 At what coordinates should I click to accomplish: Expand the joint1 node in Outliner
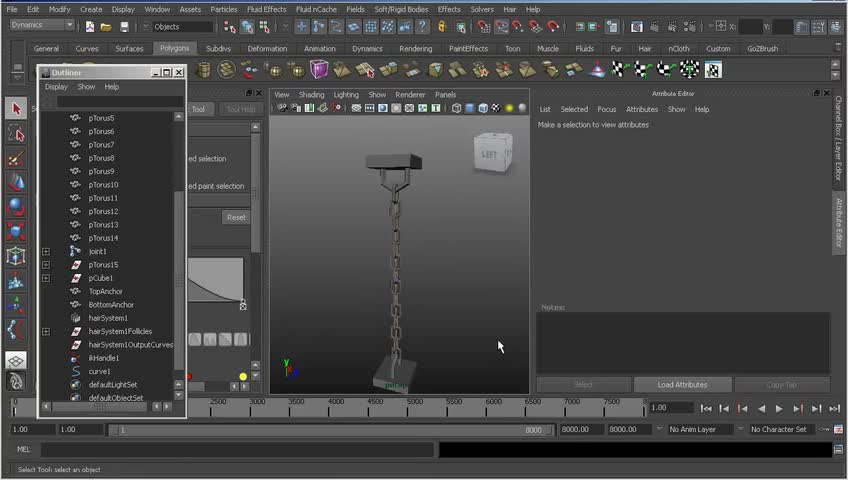click(46, 251)
